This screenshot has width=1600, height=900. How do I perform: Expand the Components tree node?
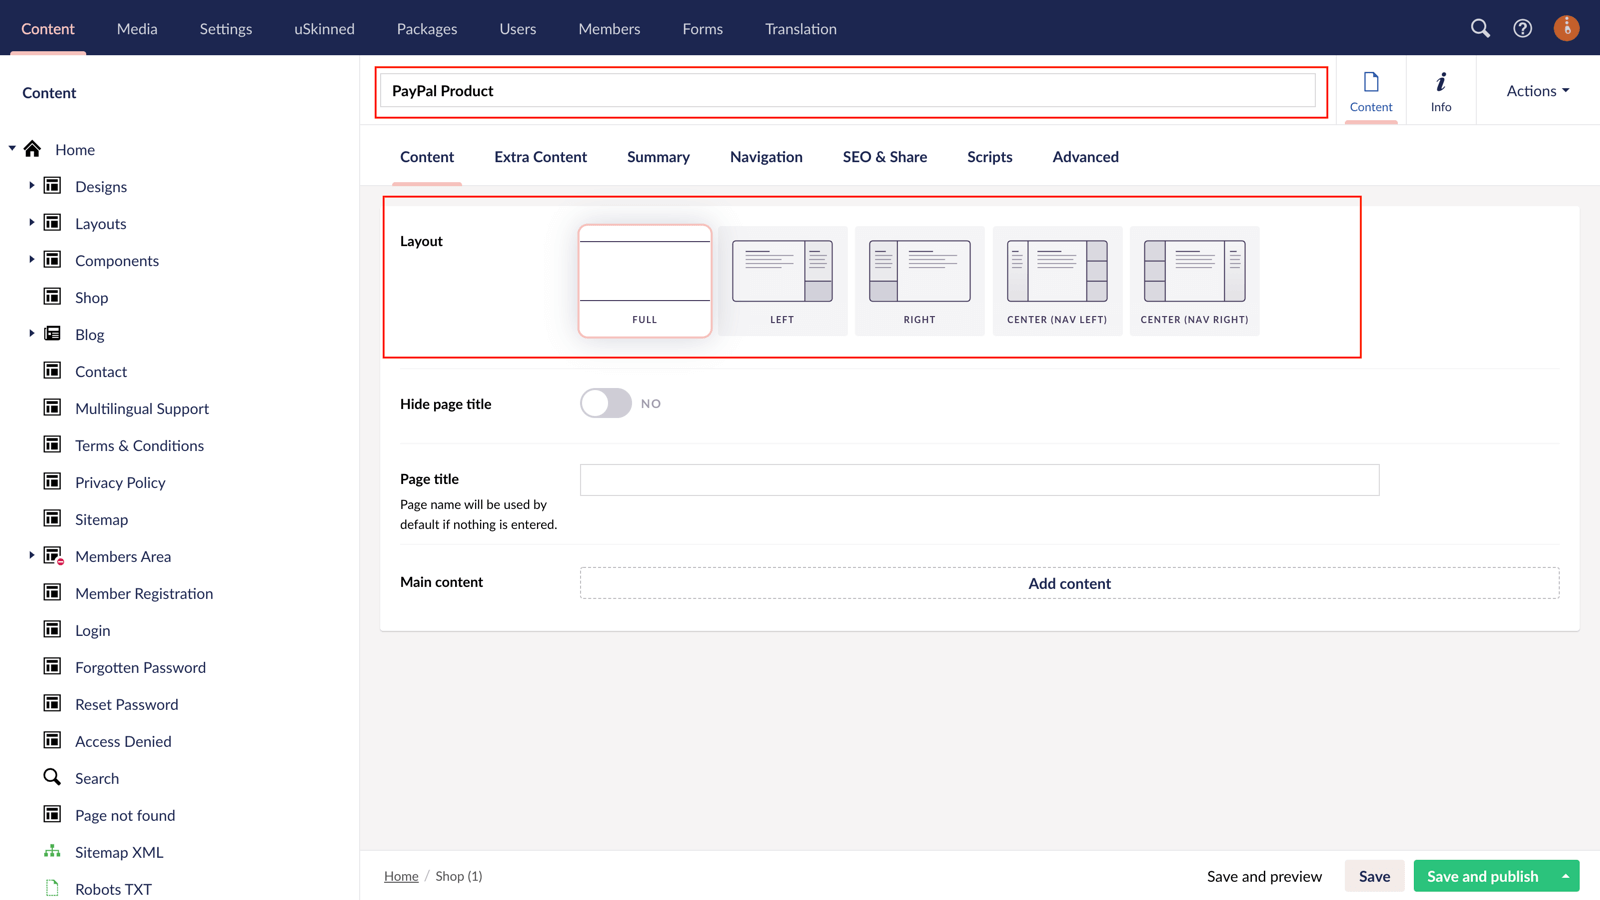(31, 260)
